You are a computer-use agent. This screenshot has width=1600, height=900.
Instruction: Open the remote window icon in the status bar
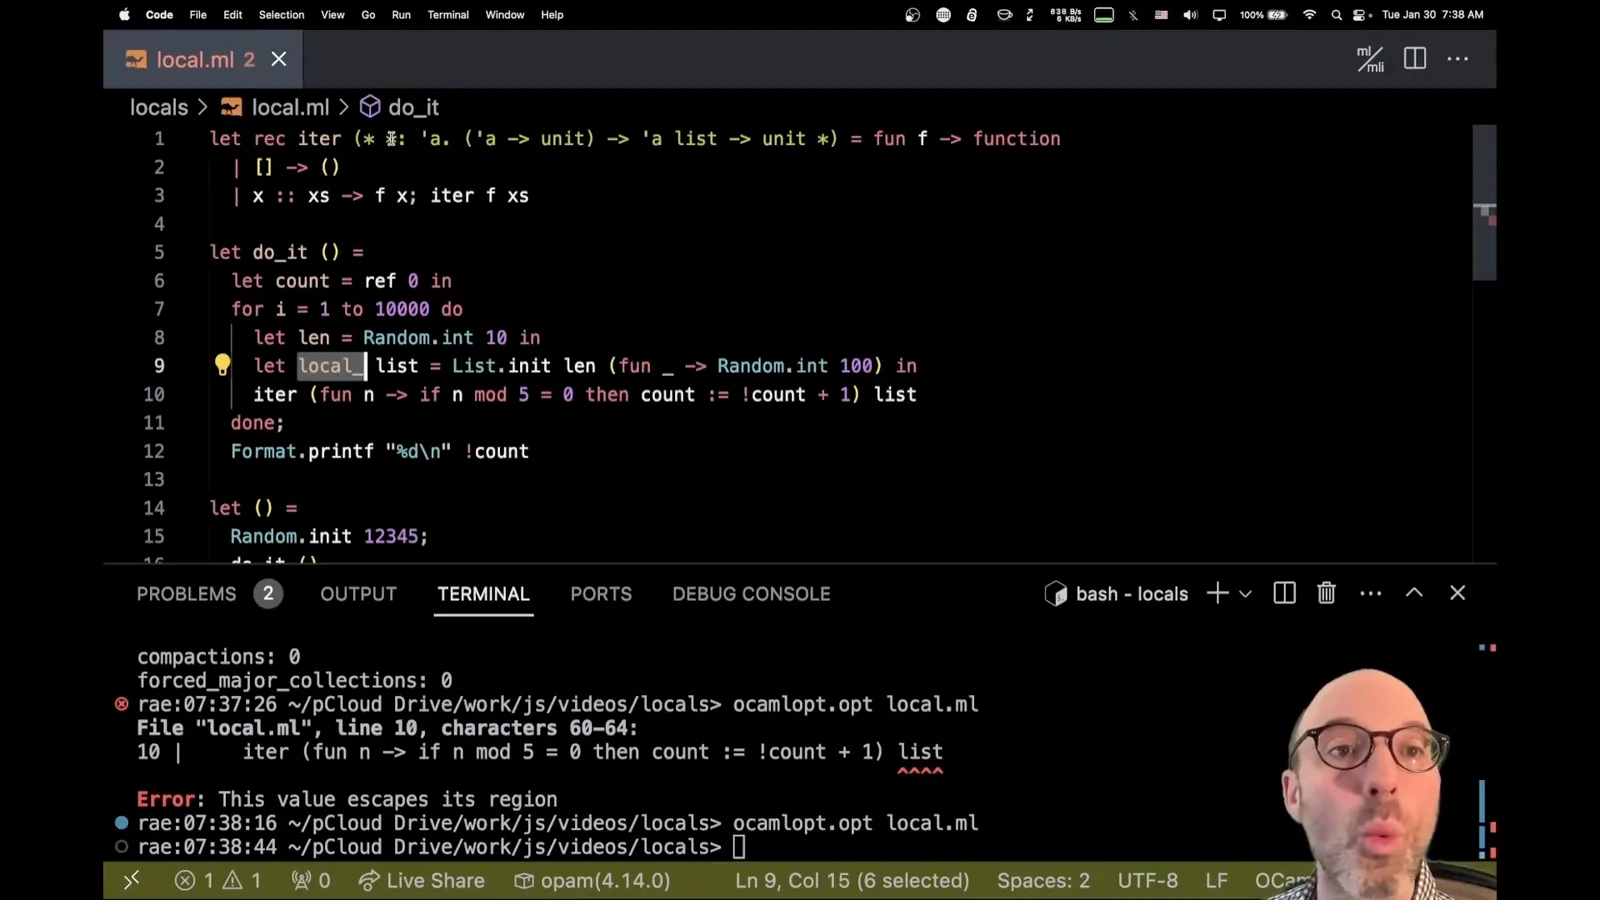[x=131, y=880]
